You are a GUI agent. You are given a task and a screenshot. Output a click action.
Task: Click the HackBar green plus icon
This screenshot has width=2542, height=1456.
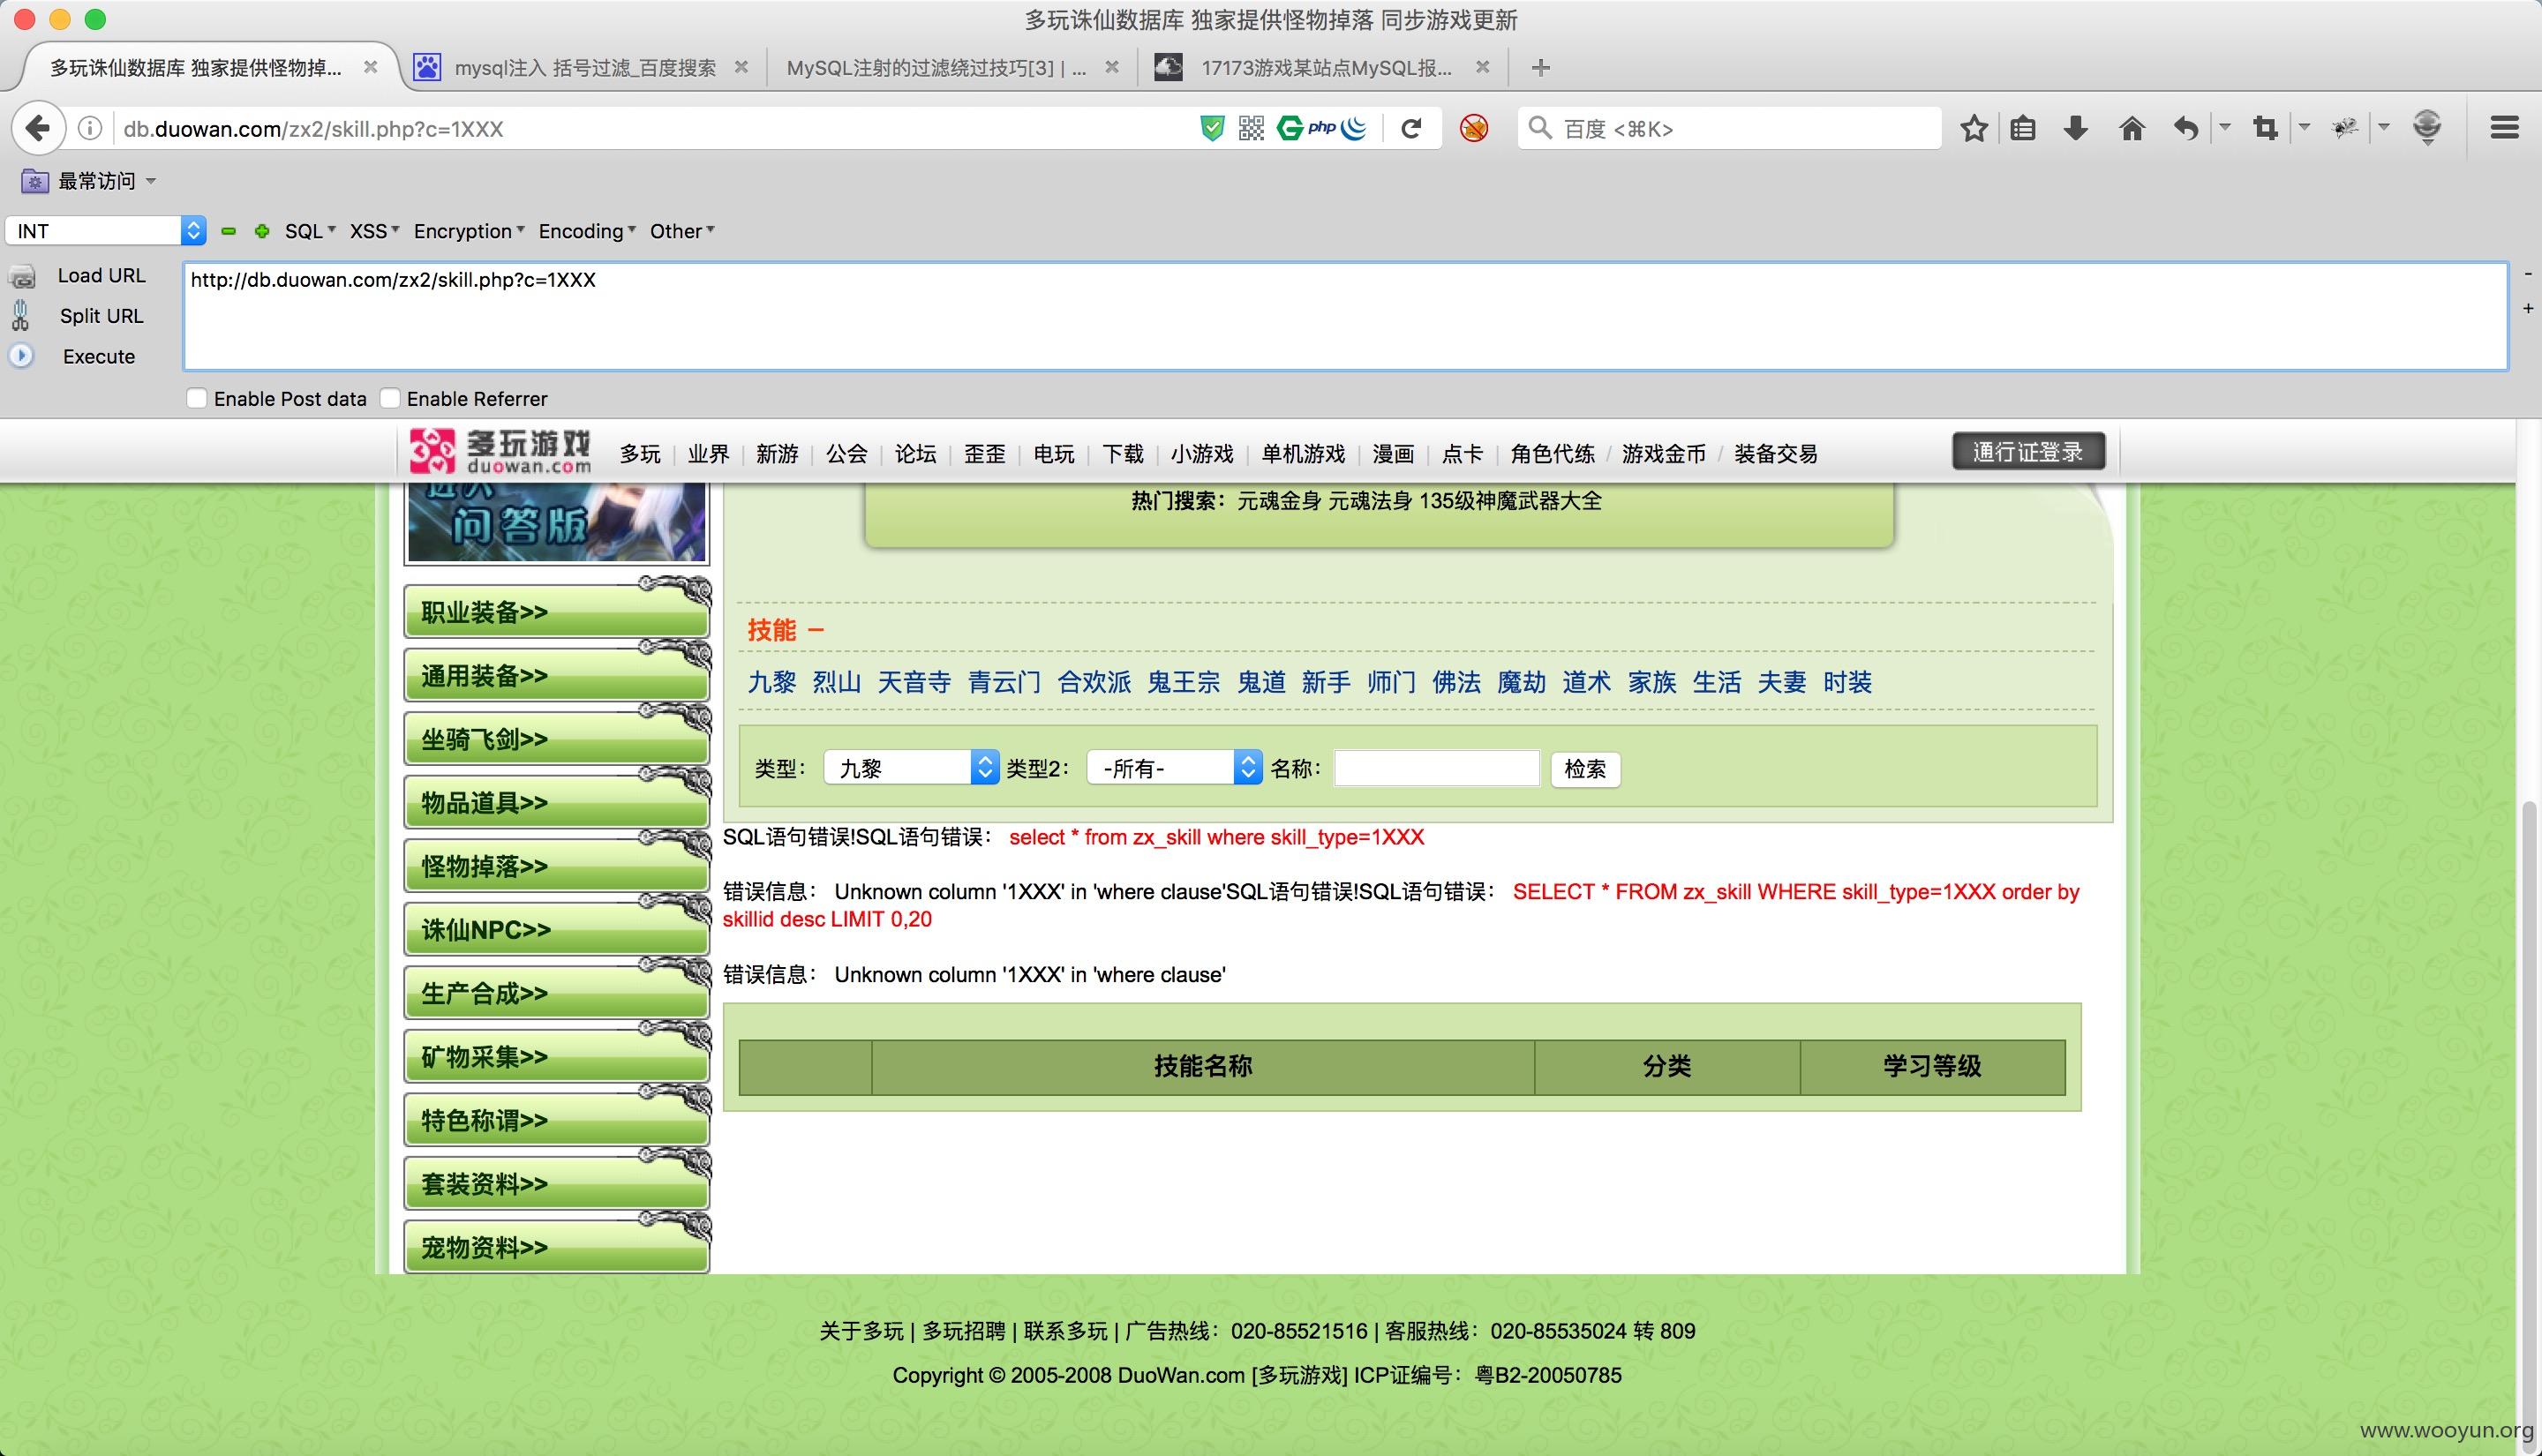(x=262, y=231)
